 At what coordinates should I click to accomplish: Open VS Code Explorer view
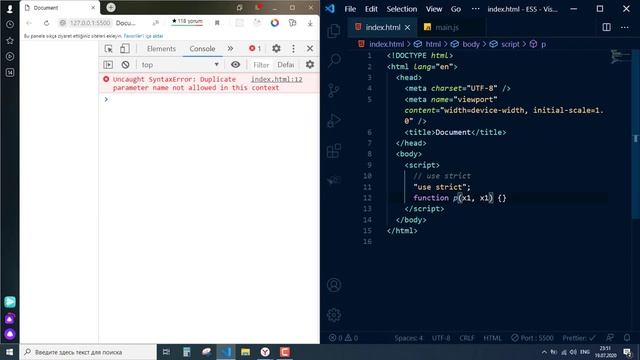coord(334,31)
